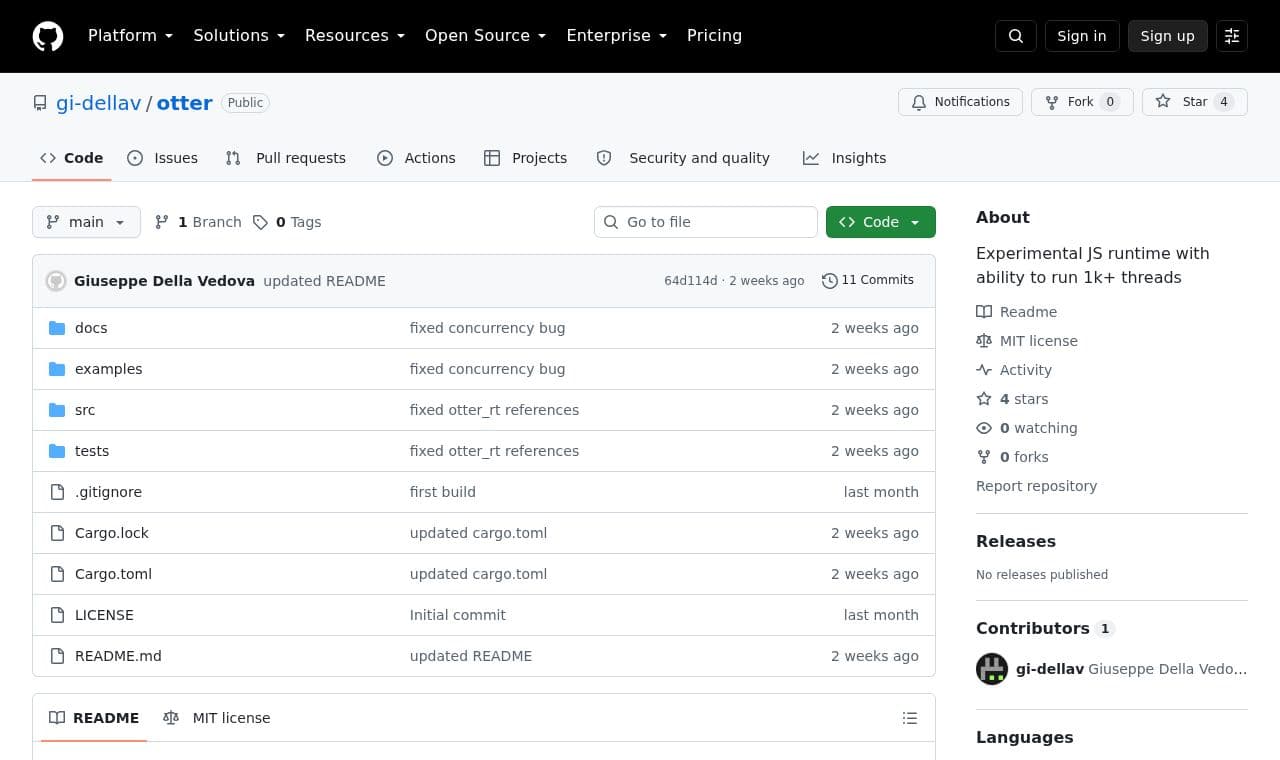View the 0 Tags link
The height and width of the screenshot is (760, 1280).
pos(287,222)
